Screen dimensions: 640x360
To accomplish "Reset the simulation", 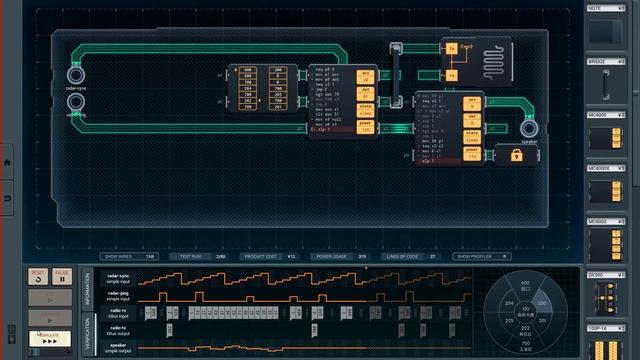I will [x=38, y=276].
